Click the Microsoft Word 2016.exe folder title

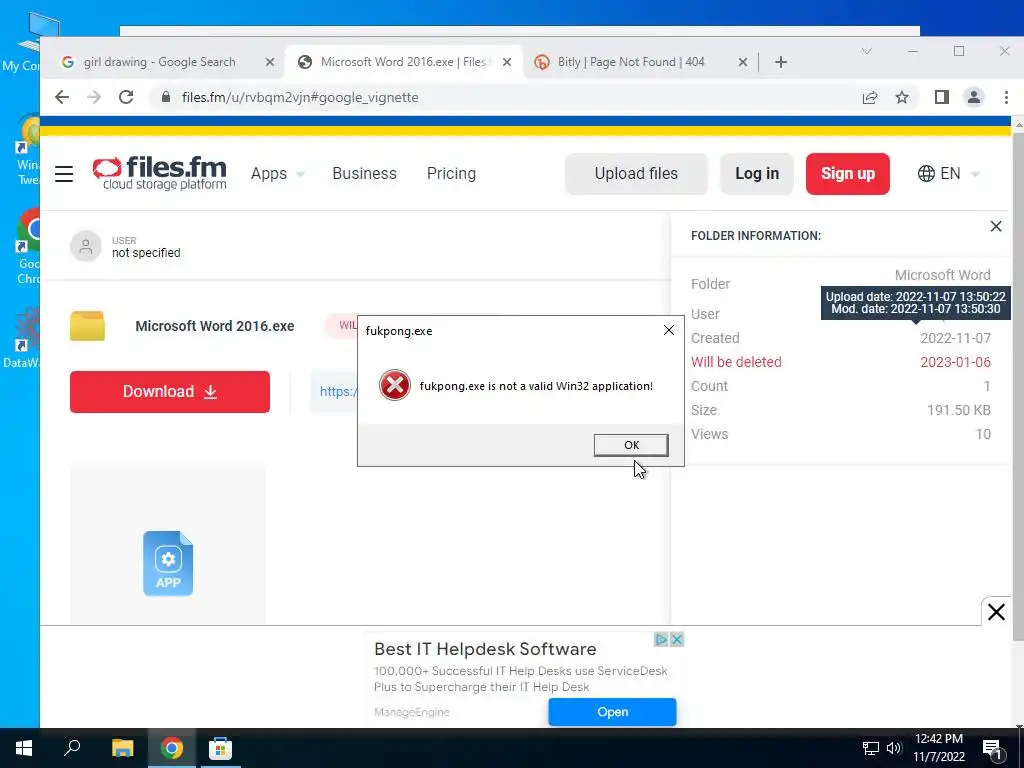pyautogui.click(x=215, y=326)
